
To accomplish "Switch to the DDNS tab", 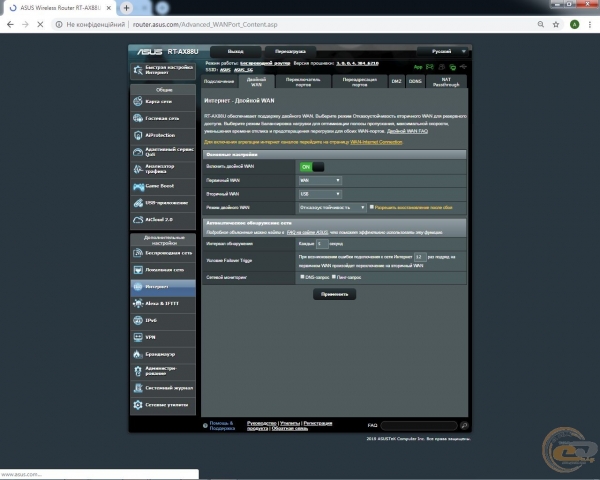I will click(x=415, y=82).
